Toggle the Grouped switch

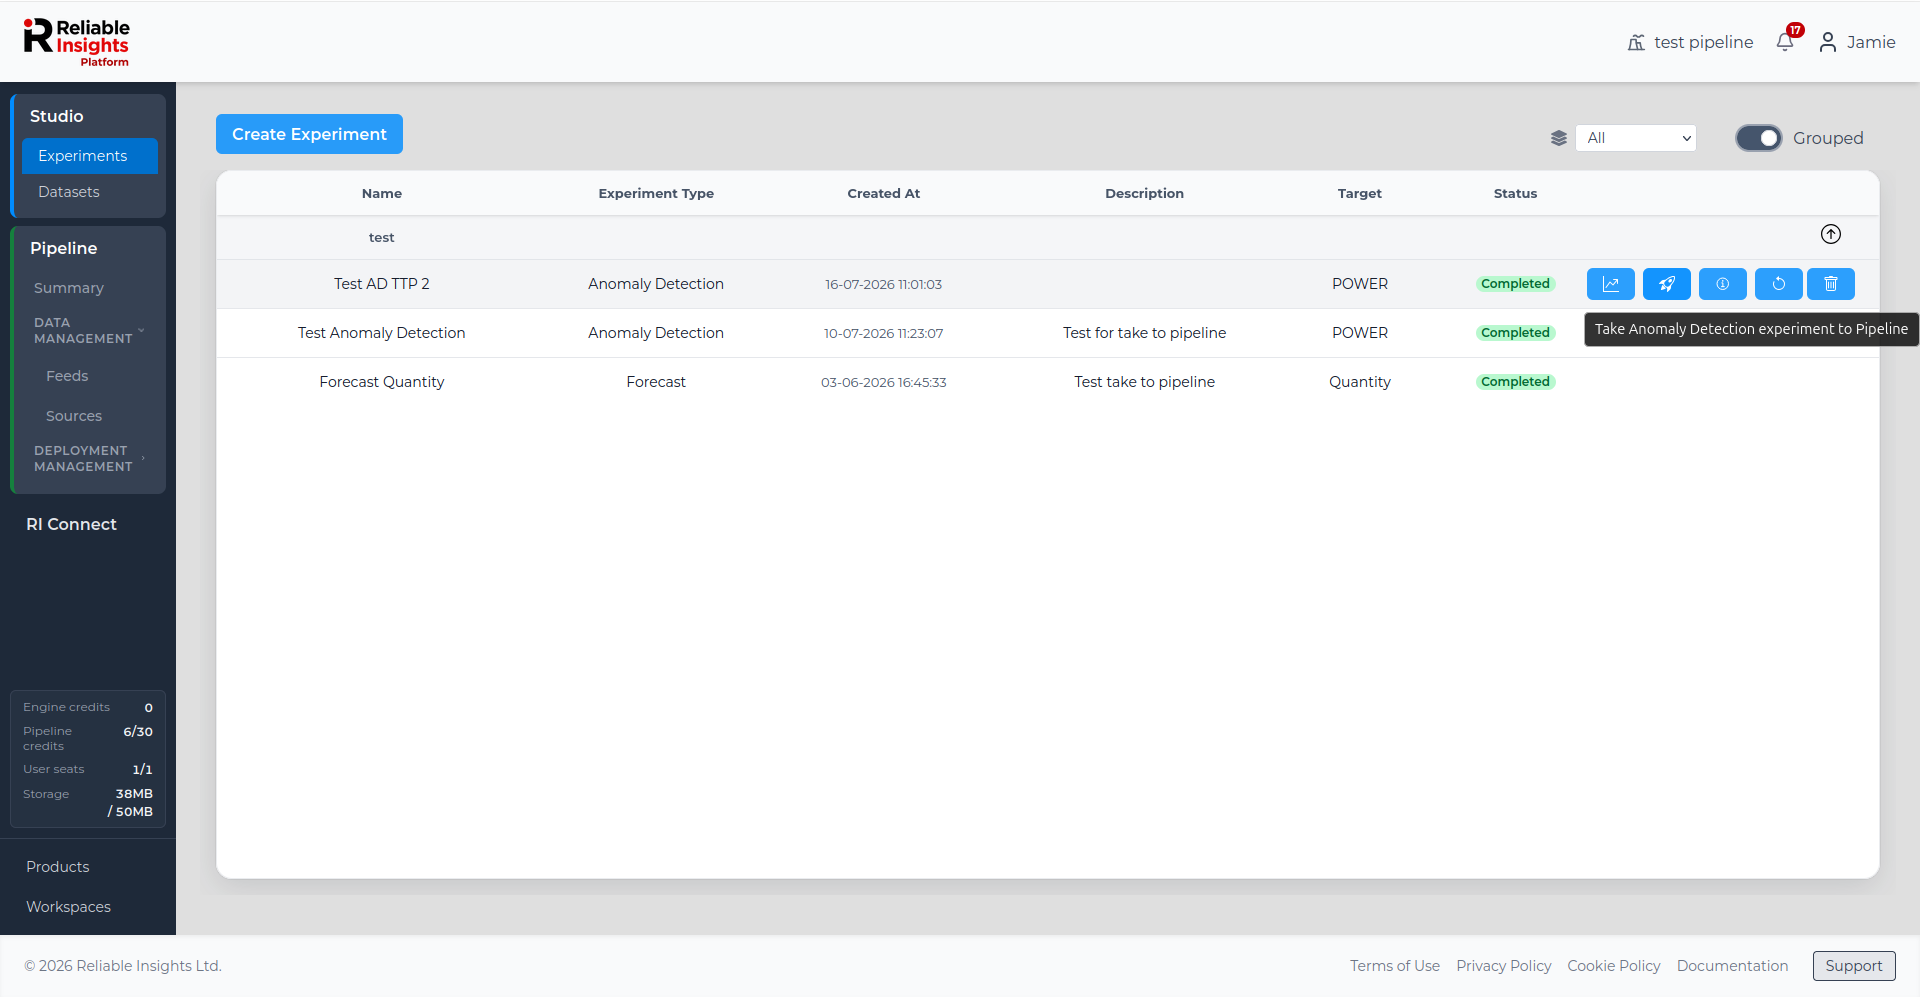coord(1758,138)
